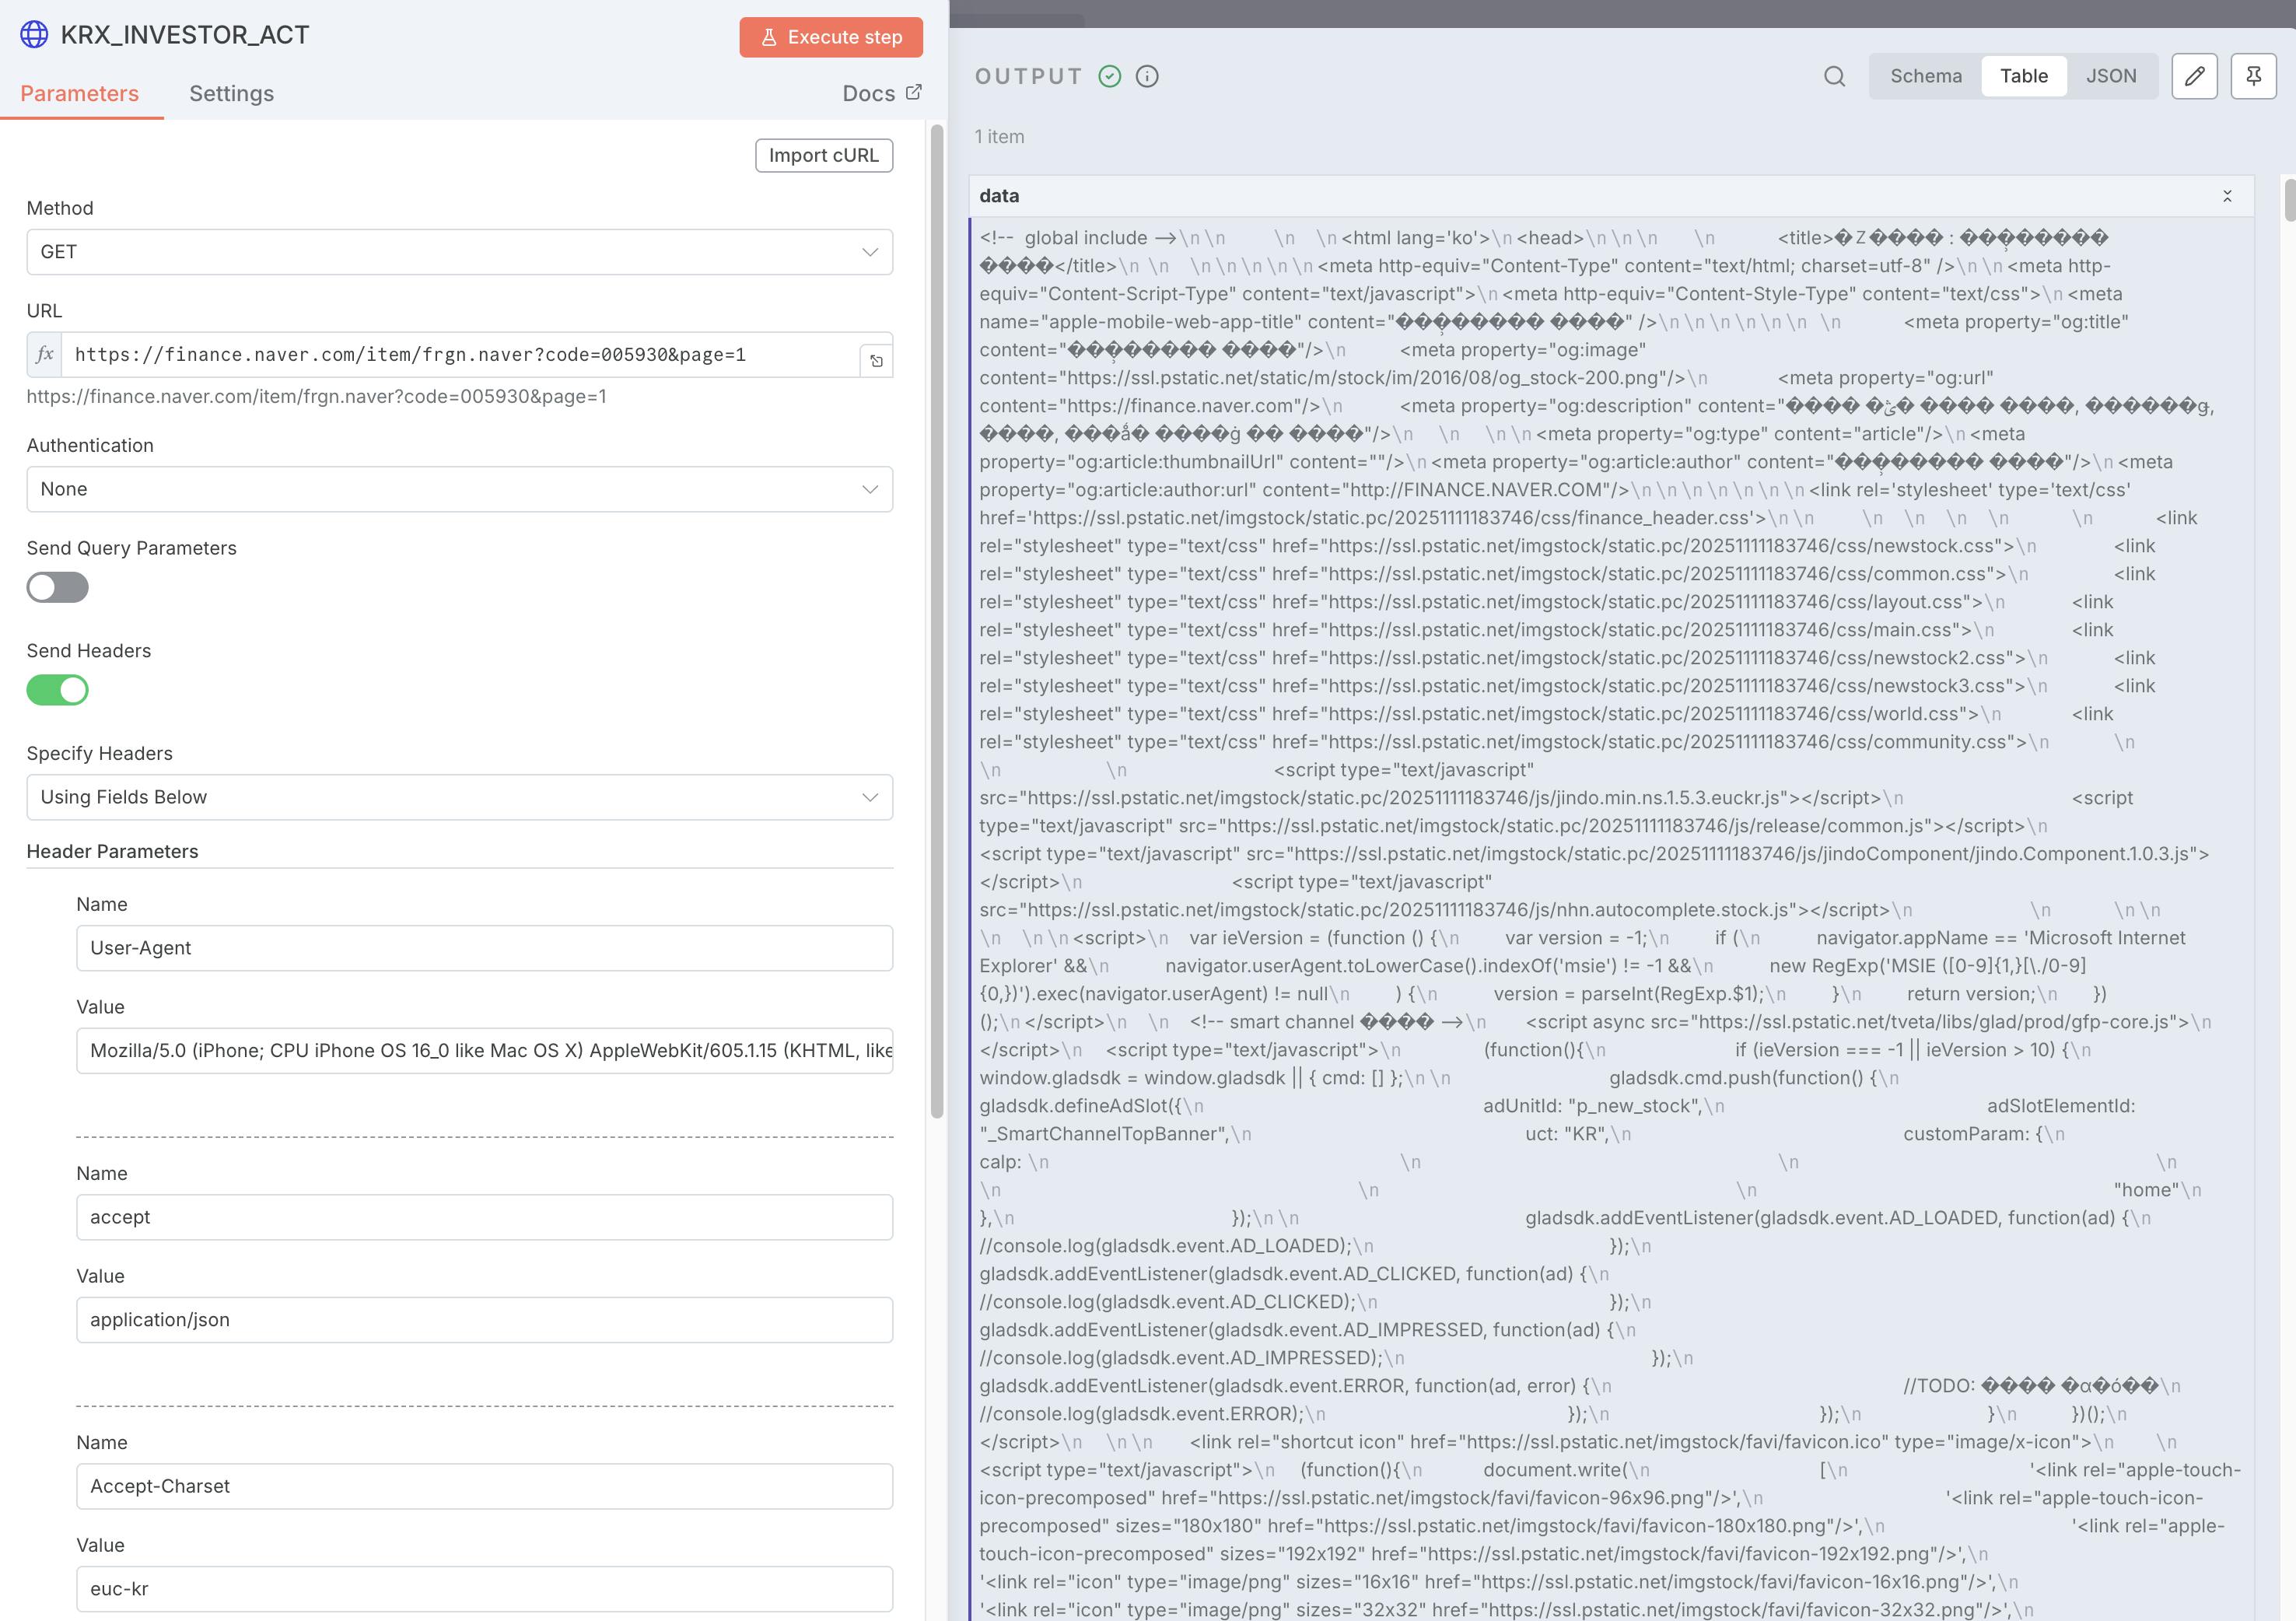Click the green success checkmark icon
This screenshot has height=1621, width=2296.
(x=1109, y=76)
